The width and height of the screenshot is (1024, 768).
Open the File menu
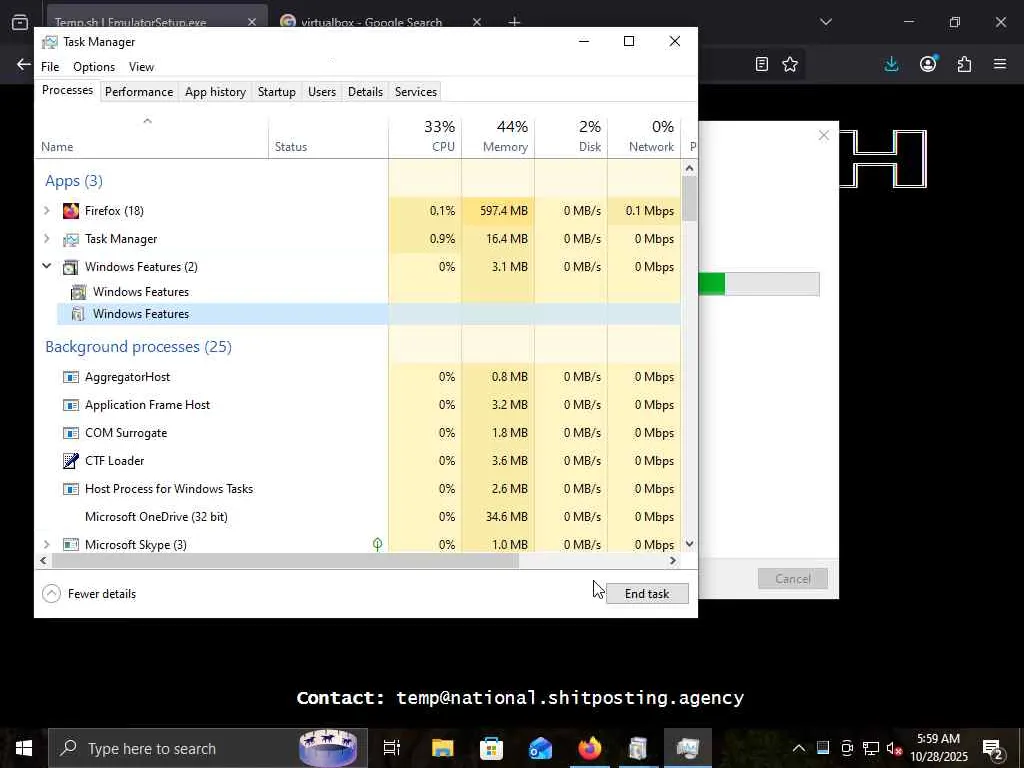(50, 67)
